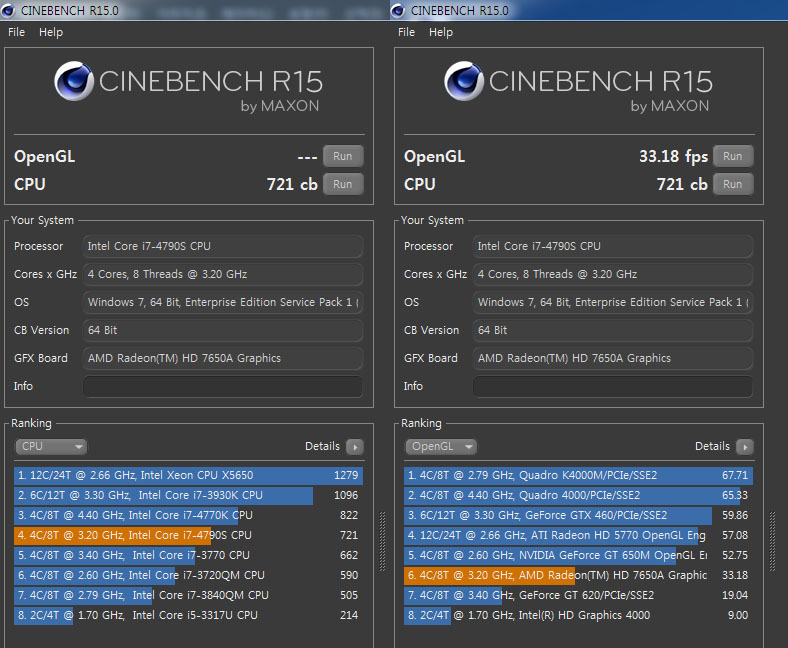788x648 pixels.
Task: Click Processor field in left window
Action: tap(223, 246)
